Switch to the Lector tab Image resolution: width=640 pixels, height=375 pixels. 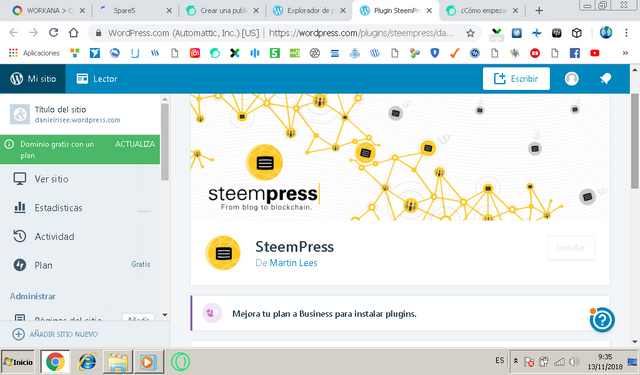coord(97,79)
